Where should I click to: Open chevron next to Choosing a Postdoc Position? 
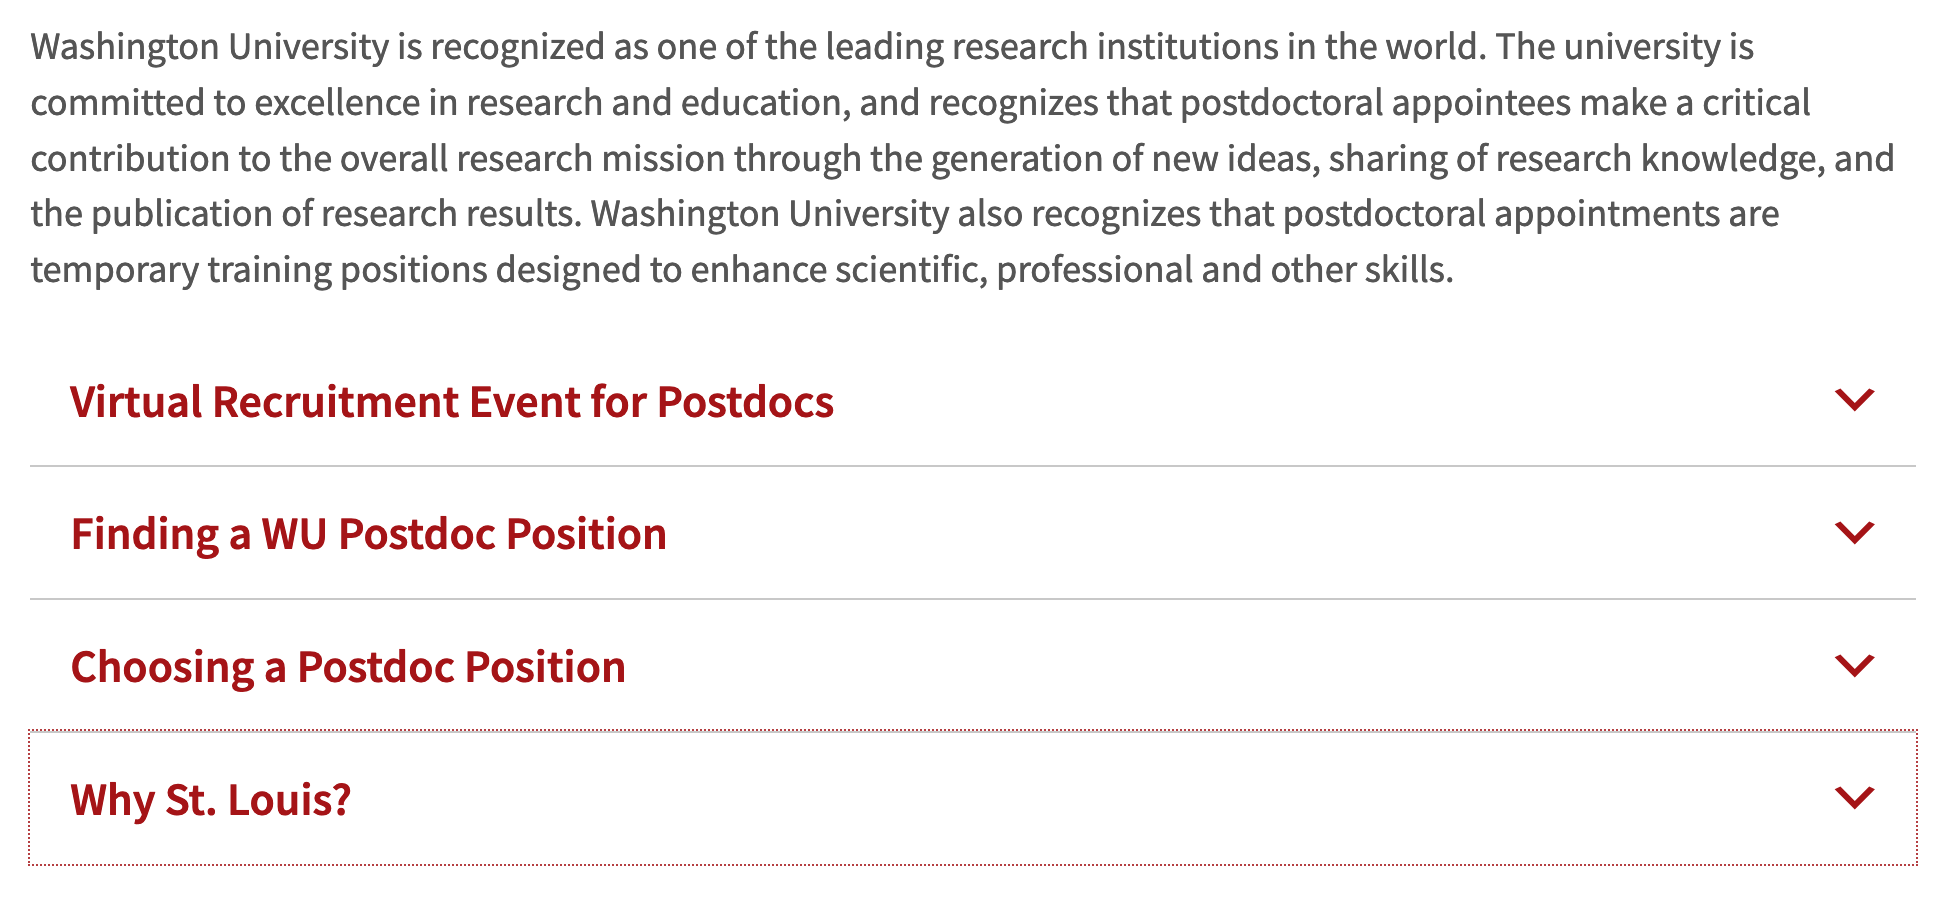click(x=1854, y=665)
